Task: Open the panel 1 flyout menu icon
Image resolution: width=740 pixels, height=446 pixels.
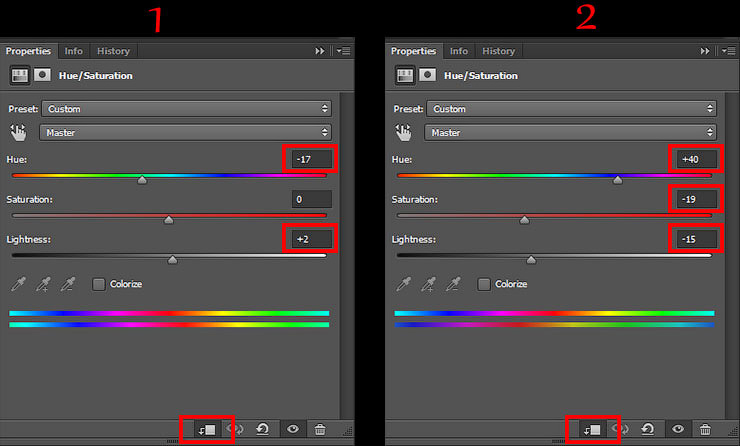Action: pyautogui.click(x=344, y=51)
